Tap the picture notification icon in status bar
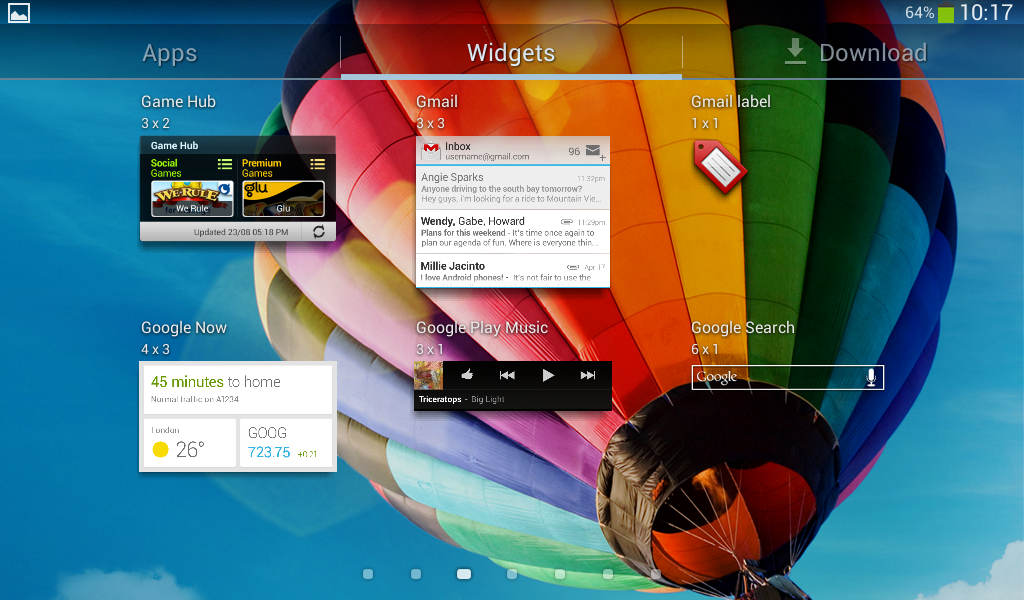Viewport: 1024px width, 600px height. pyautogui.click(x=19, y=13)
